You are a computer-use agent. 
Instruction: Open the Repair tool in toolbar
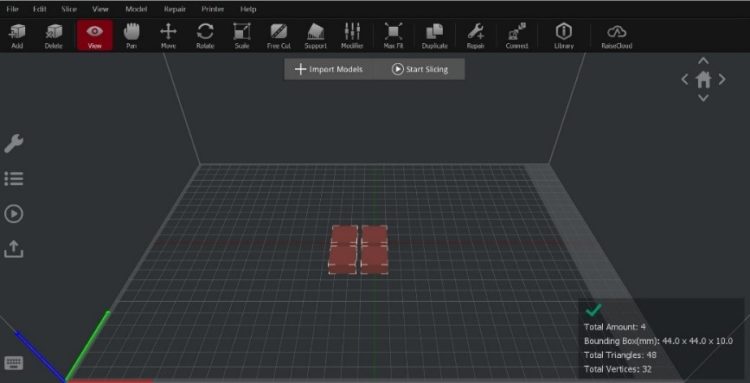pyautogui.click(x=476, y=35)
